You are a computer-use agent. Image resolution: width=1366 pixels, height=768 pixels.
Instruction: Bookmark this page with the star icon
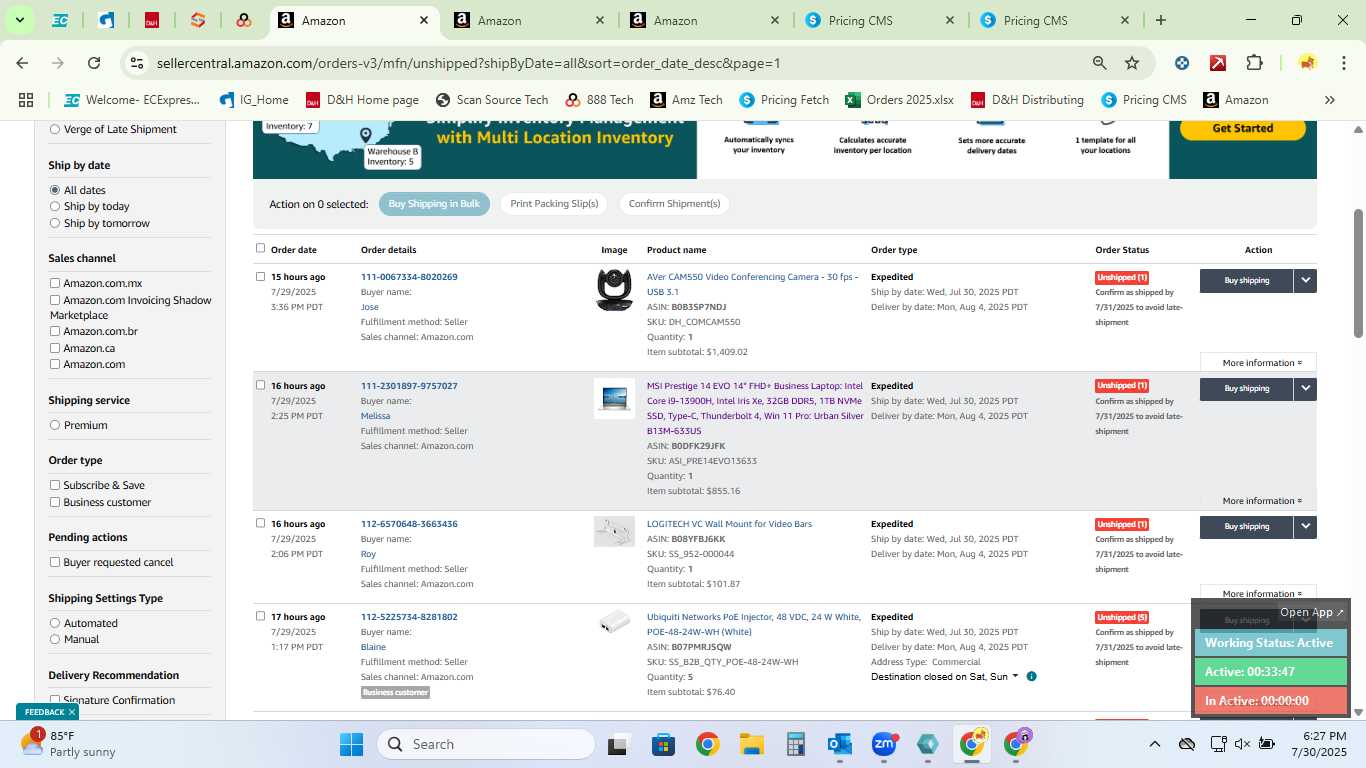click(1132, 63)
